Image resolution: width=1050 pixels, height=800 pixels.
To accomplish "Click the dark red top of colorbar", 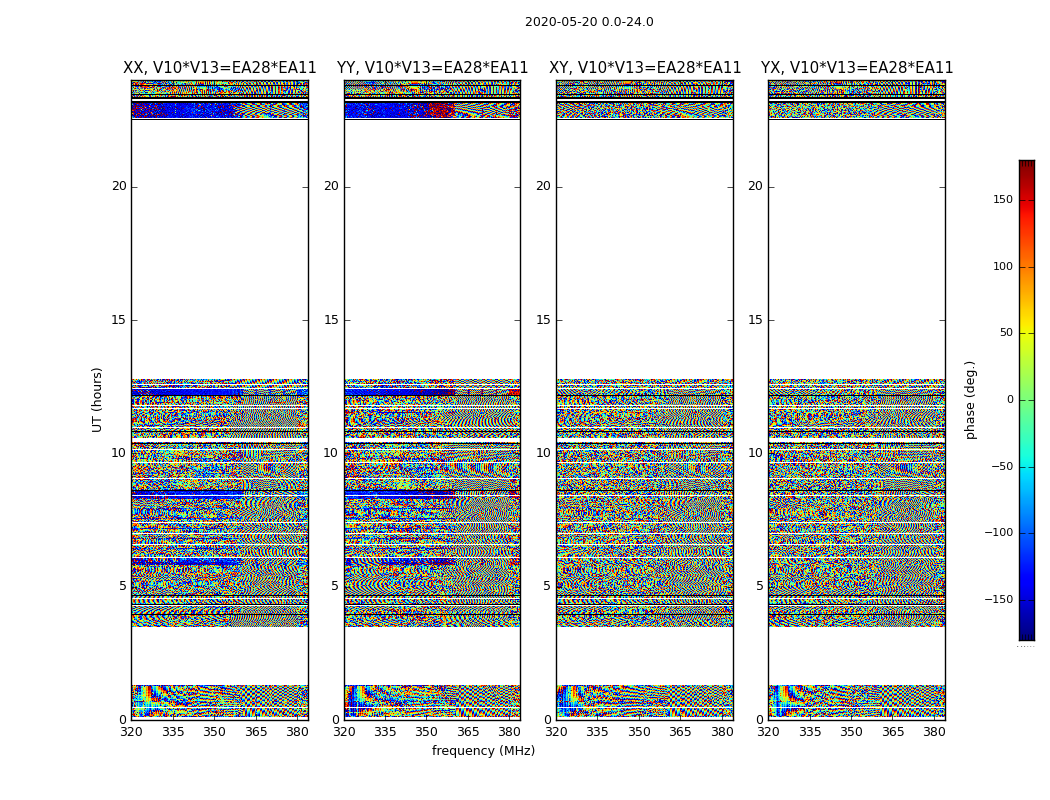I will pos(1027,165).
